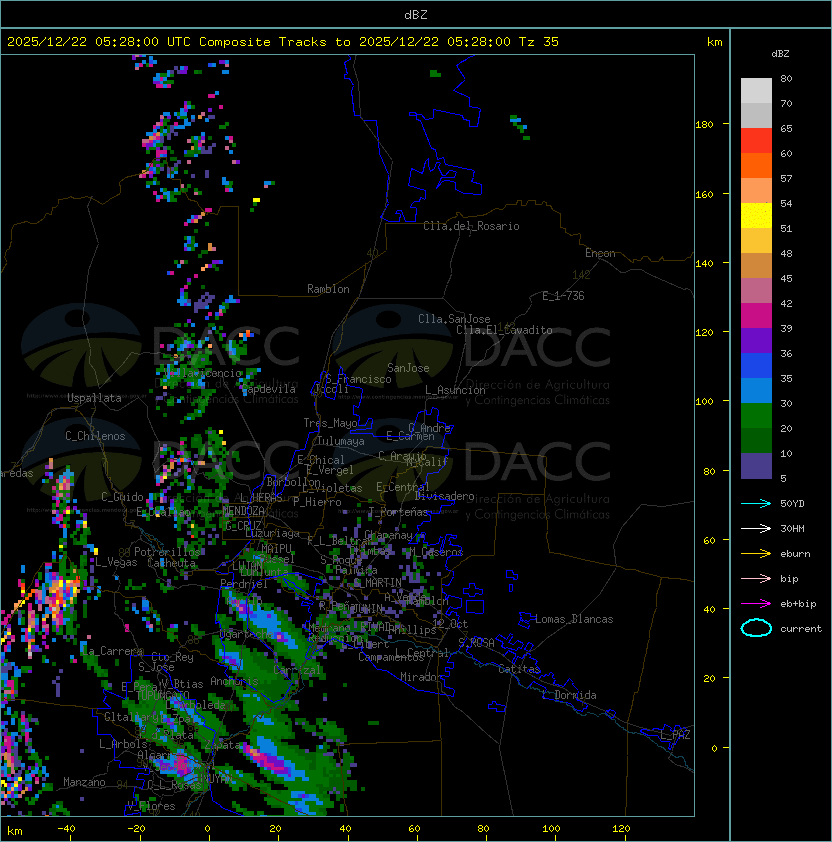Click the 'L_PAZ' label at right edge
This screenshot has height=842, width=832.
tap(675, 735)
